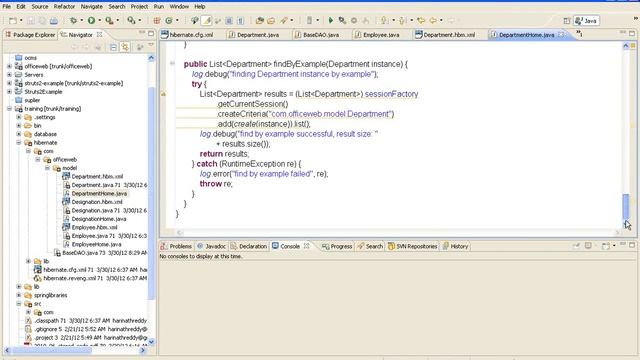Toggle Link with Editor in Navigator
The height and width of the screenshot is (360, 640).
[125, 47]
